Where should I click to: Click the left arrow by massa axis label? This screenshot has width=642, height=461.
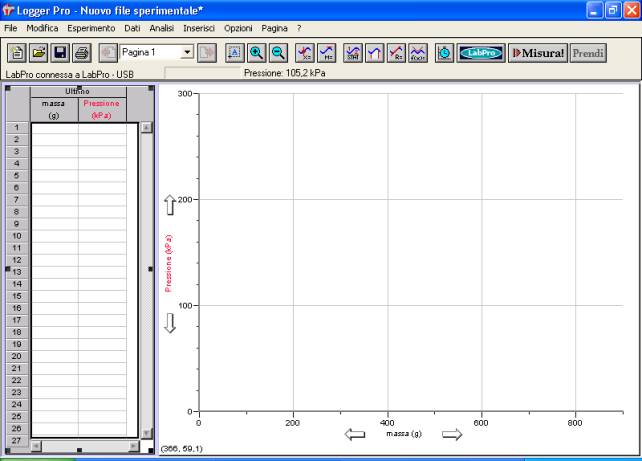[x=355, y=434]
